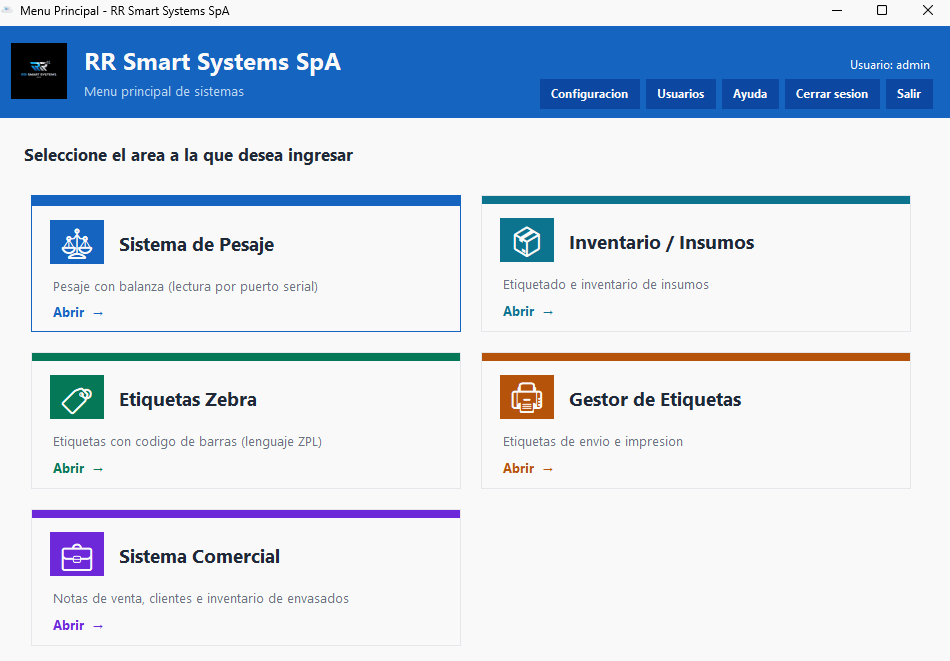Click the Ayuda help button
The width and height of the screenshot is (950, 661).
pyautogui.click(x=750, y=94)
